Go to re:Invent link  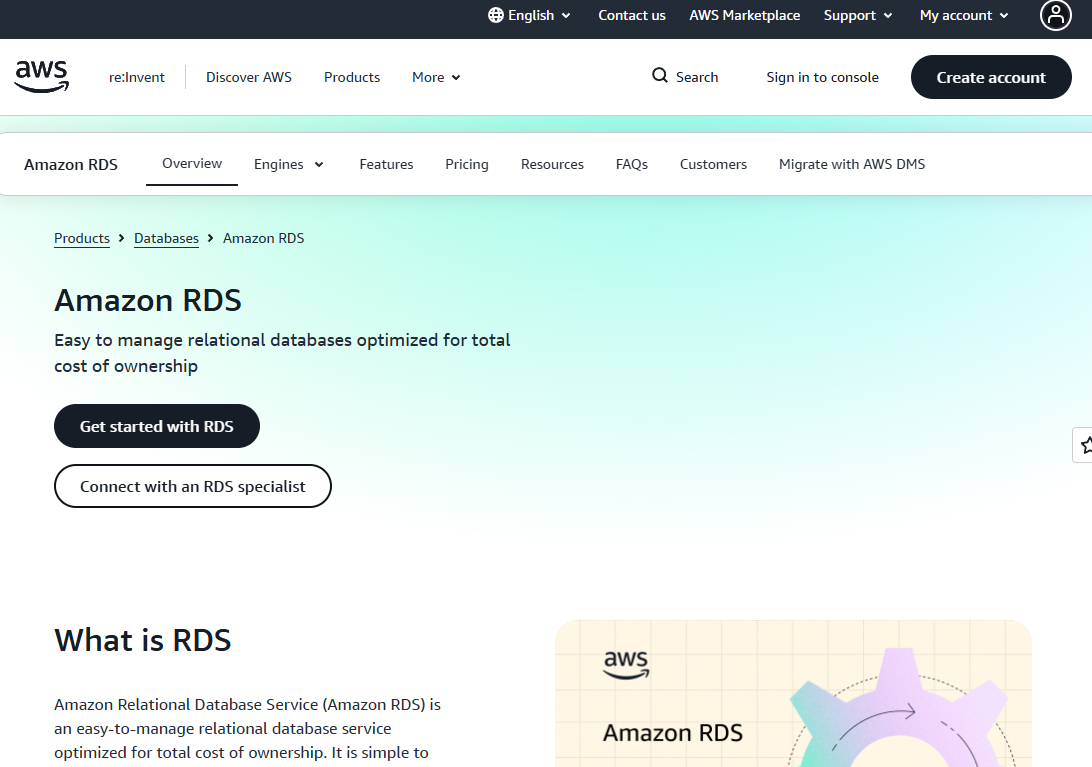(x=136, y=77)
